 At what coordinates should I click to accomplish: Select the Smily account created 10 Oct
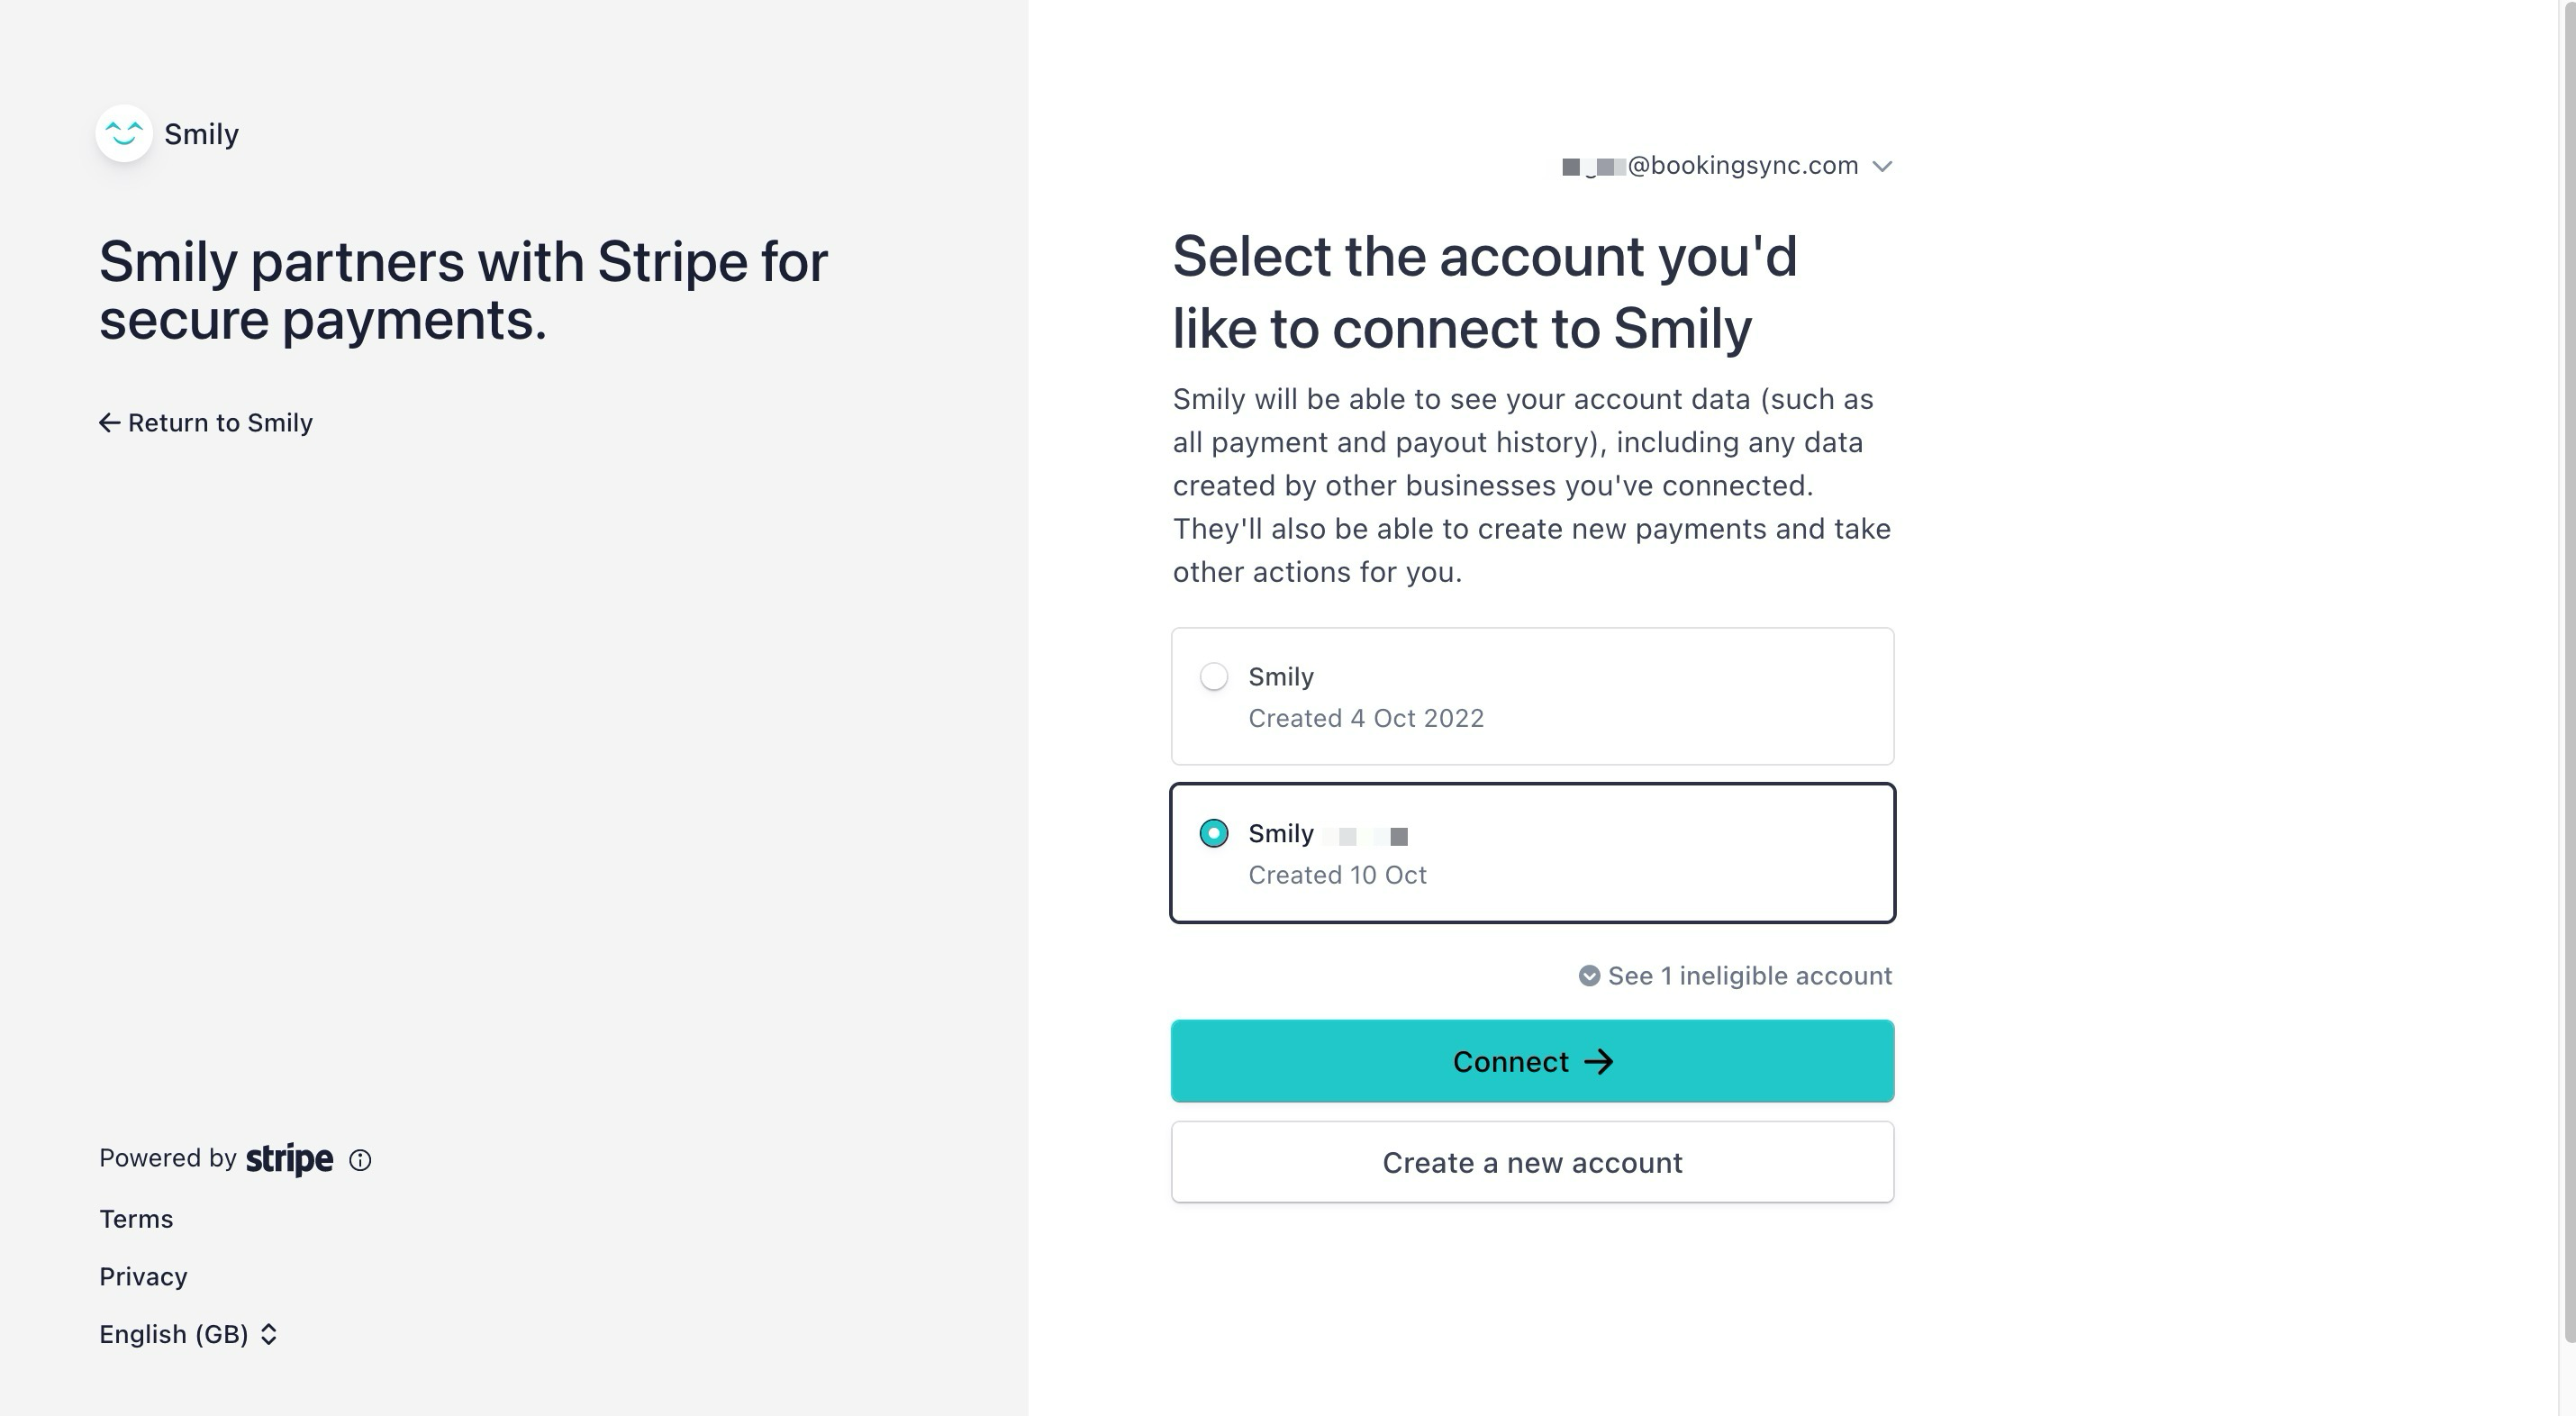tap(1214, 833)
